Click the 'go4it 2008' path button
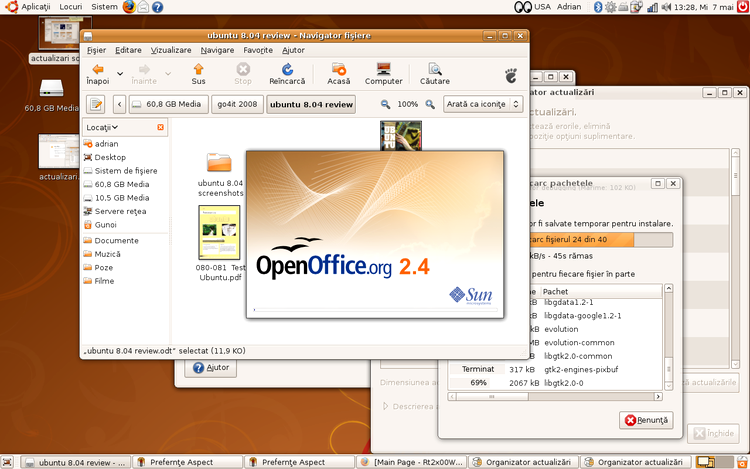This screenshot has width=750, height=469. [237, 104]
